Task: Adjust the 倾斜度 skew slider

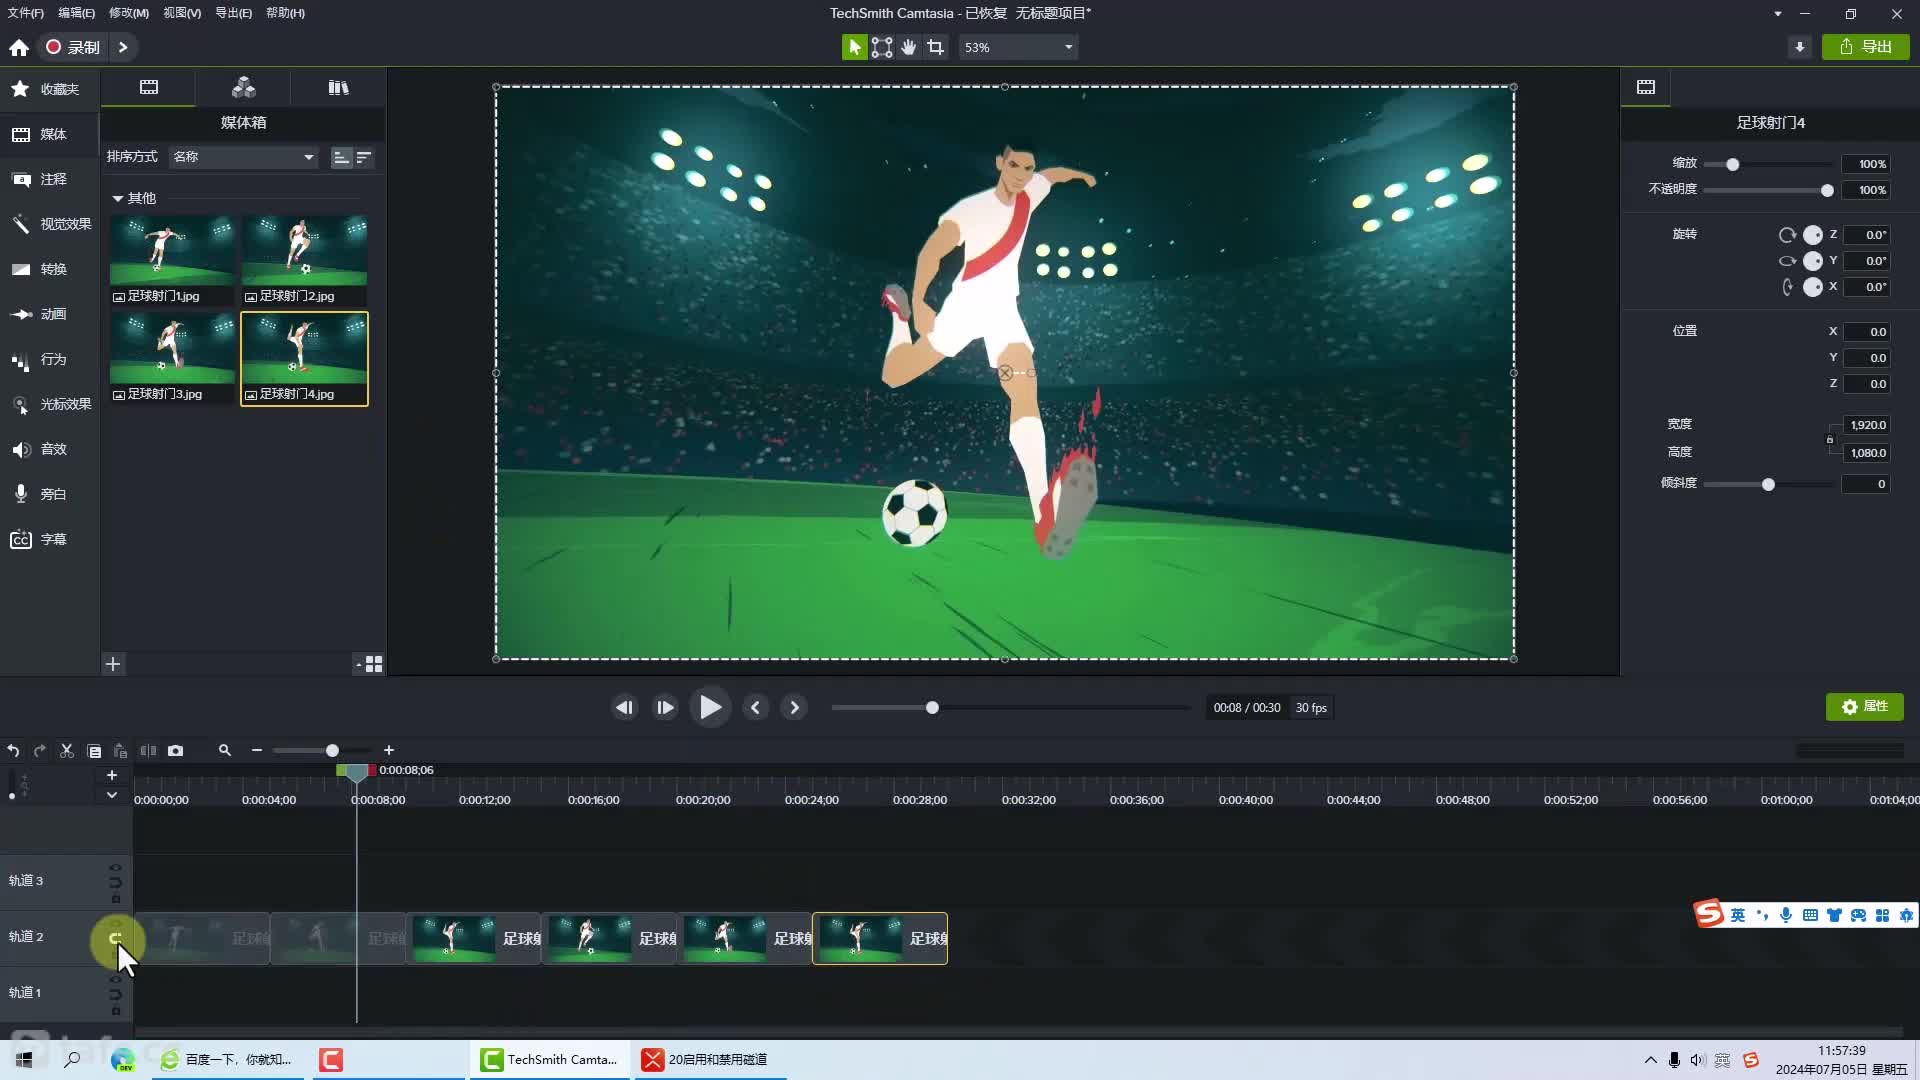Action: tap(1770, 484)
